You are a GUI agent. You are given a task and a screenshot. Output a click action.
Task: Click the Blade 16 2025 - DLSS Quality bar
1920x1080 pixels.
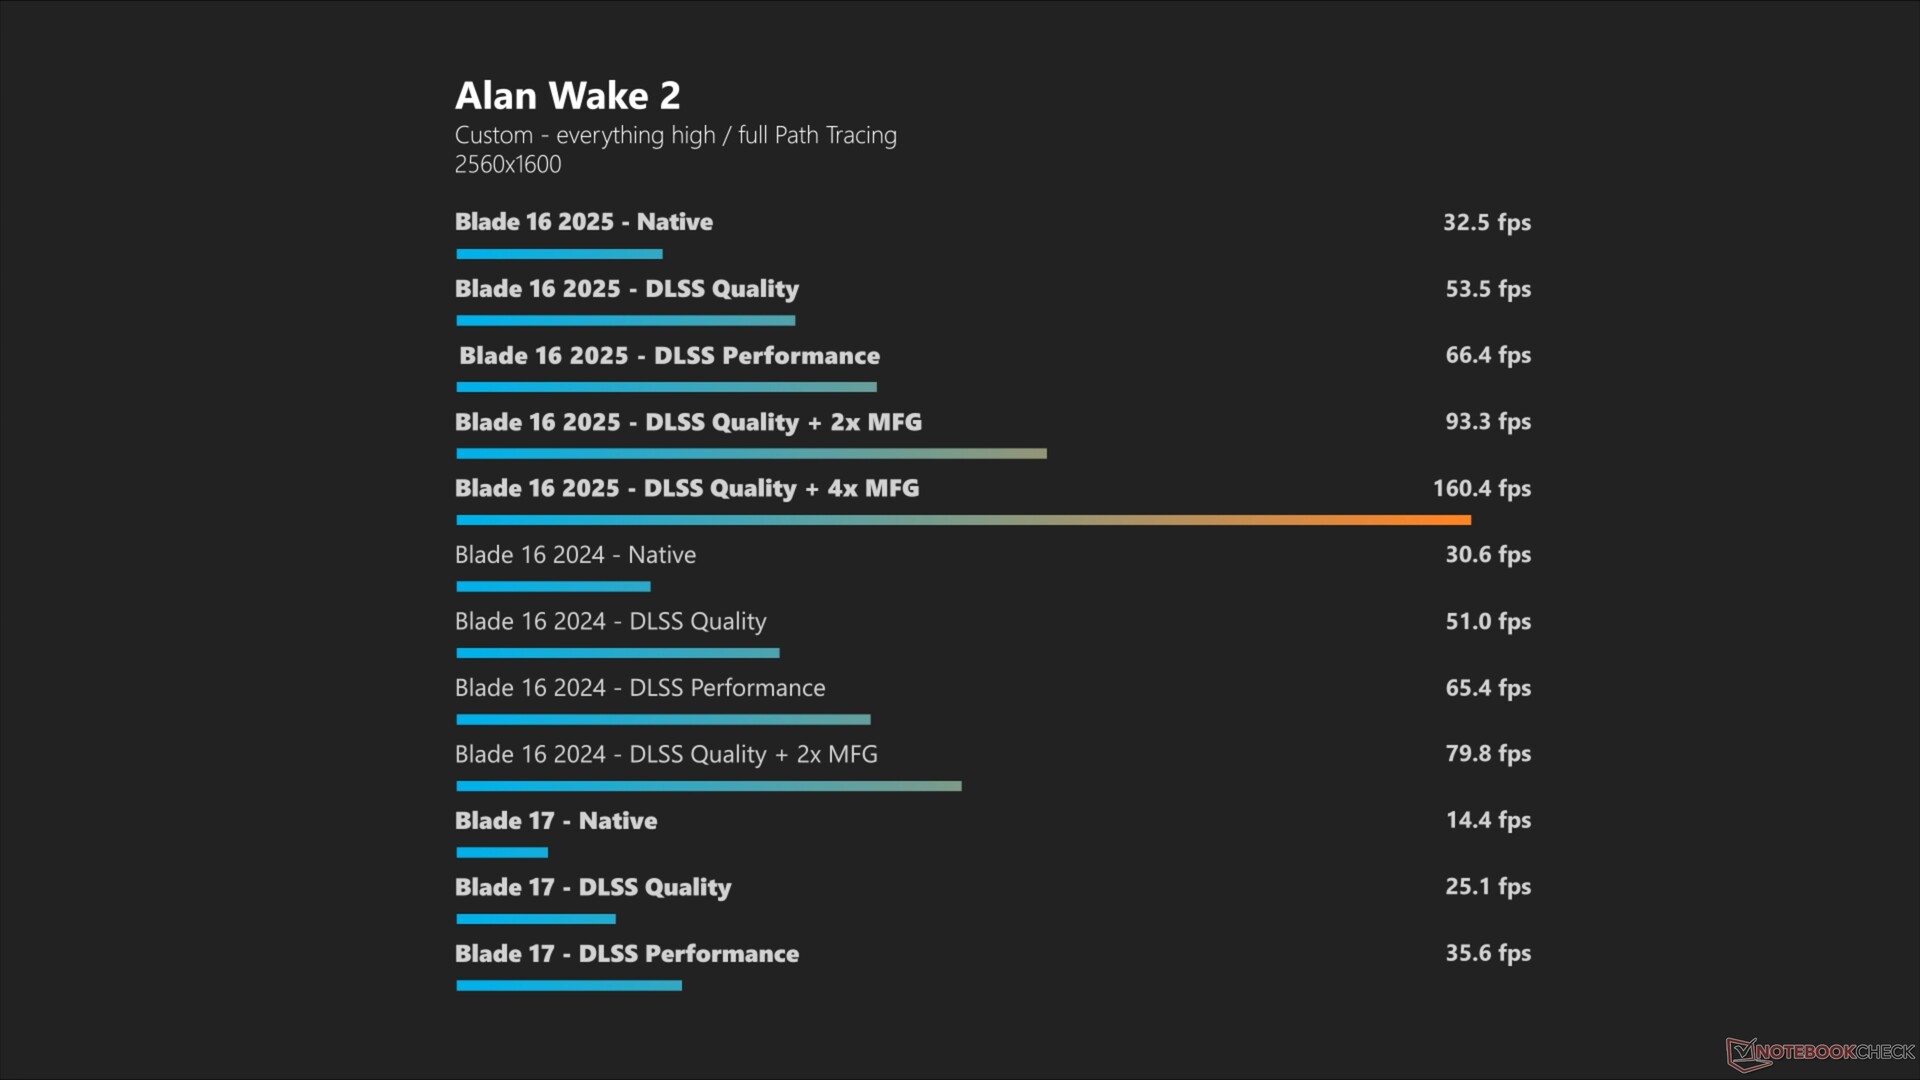point(625,321)
